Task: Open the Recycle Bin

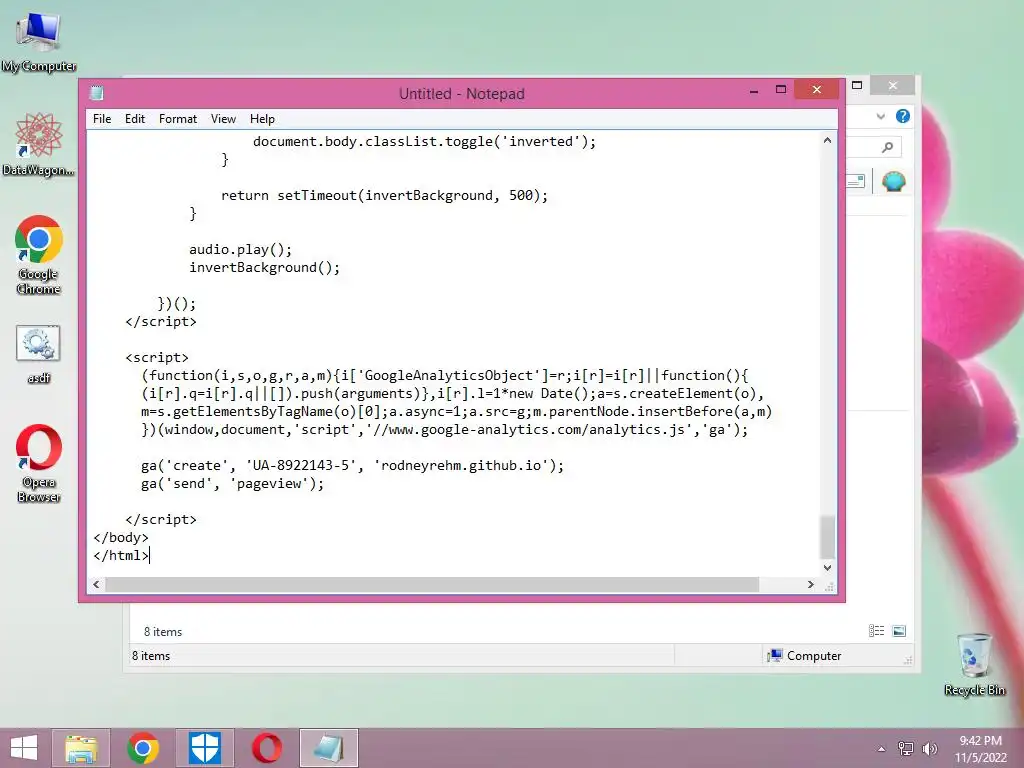Action: [x=974, y=664]
